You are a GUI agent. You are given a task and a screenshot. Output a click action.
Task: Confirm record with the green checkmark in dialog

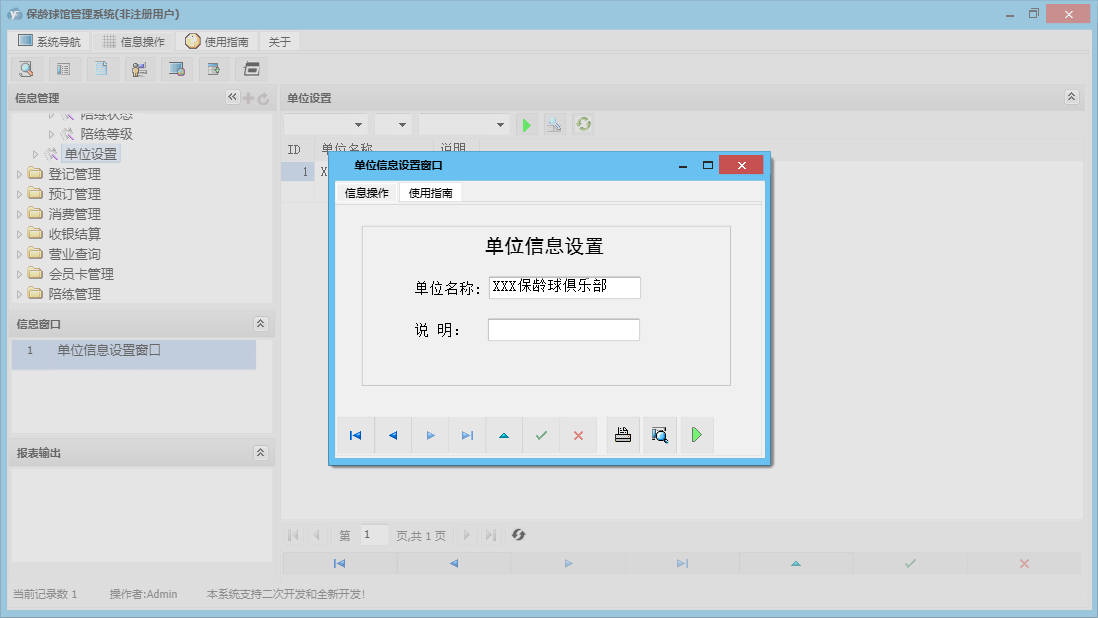[541, 435]
